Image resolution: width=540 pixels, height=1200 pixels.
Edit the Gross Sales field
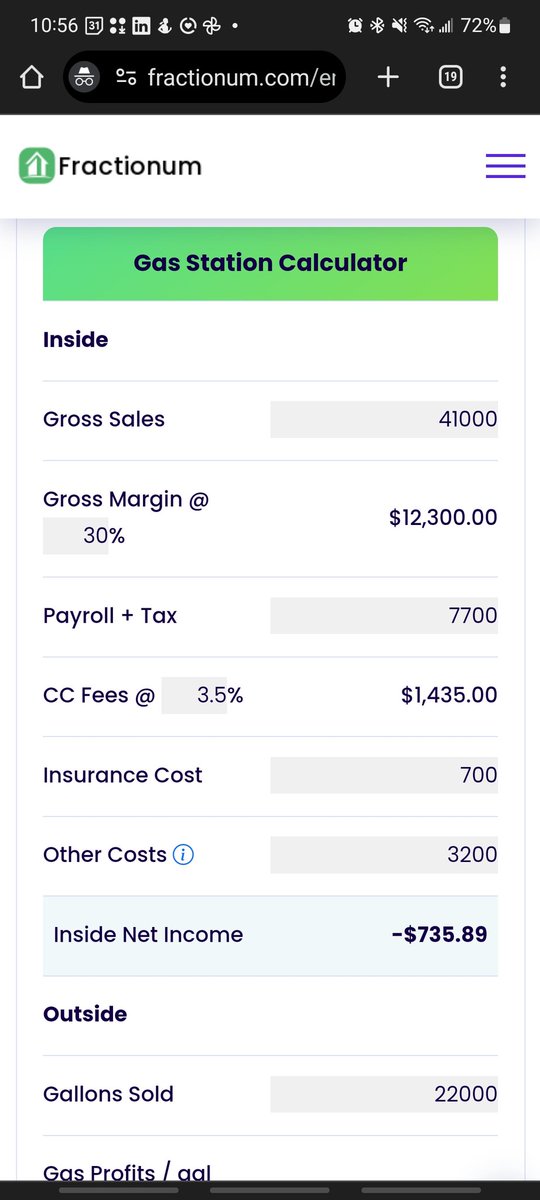coord(384,419)
